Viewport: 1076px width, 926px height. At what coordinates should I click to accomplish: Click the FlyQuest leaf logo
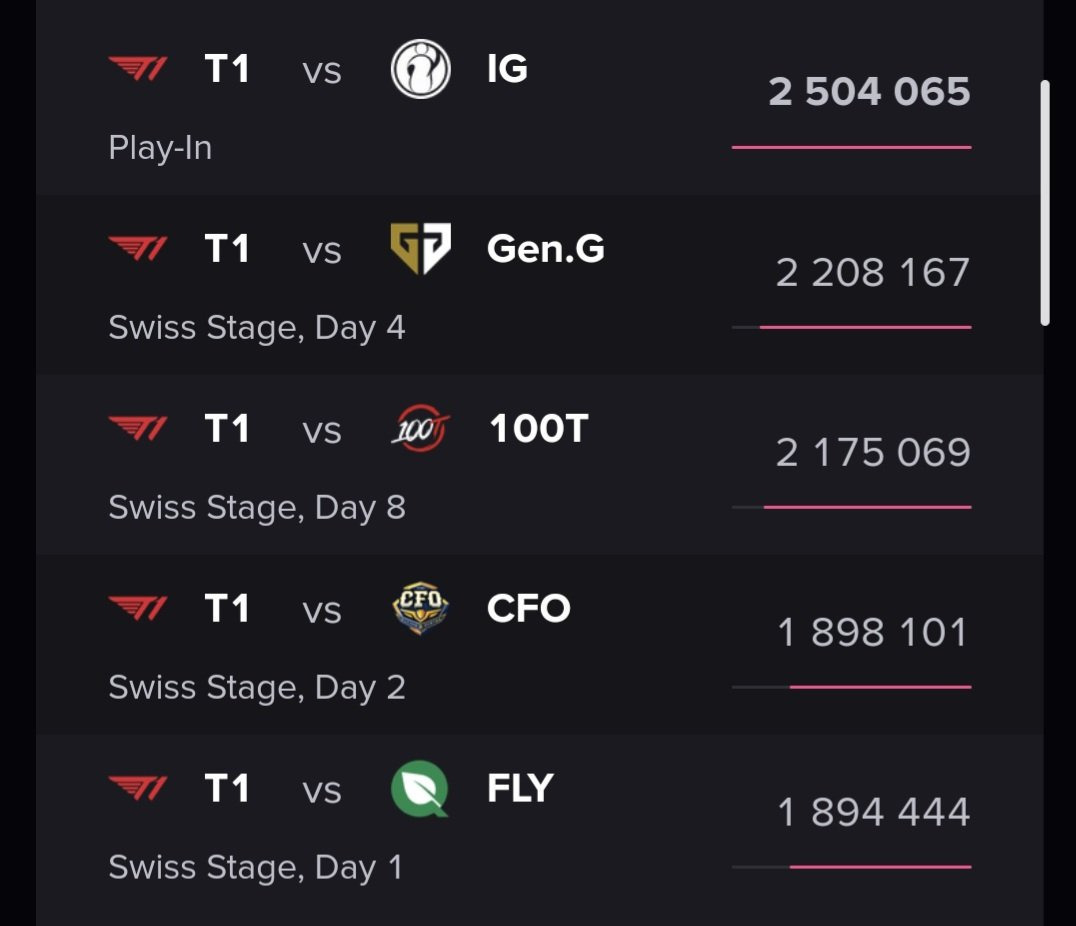point(420,789)
